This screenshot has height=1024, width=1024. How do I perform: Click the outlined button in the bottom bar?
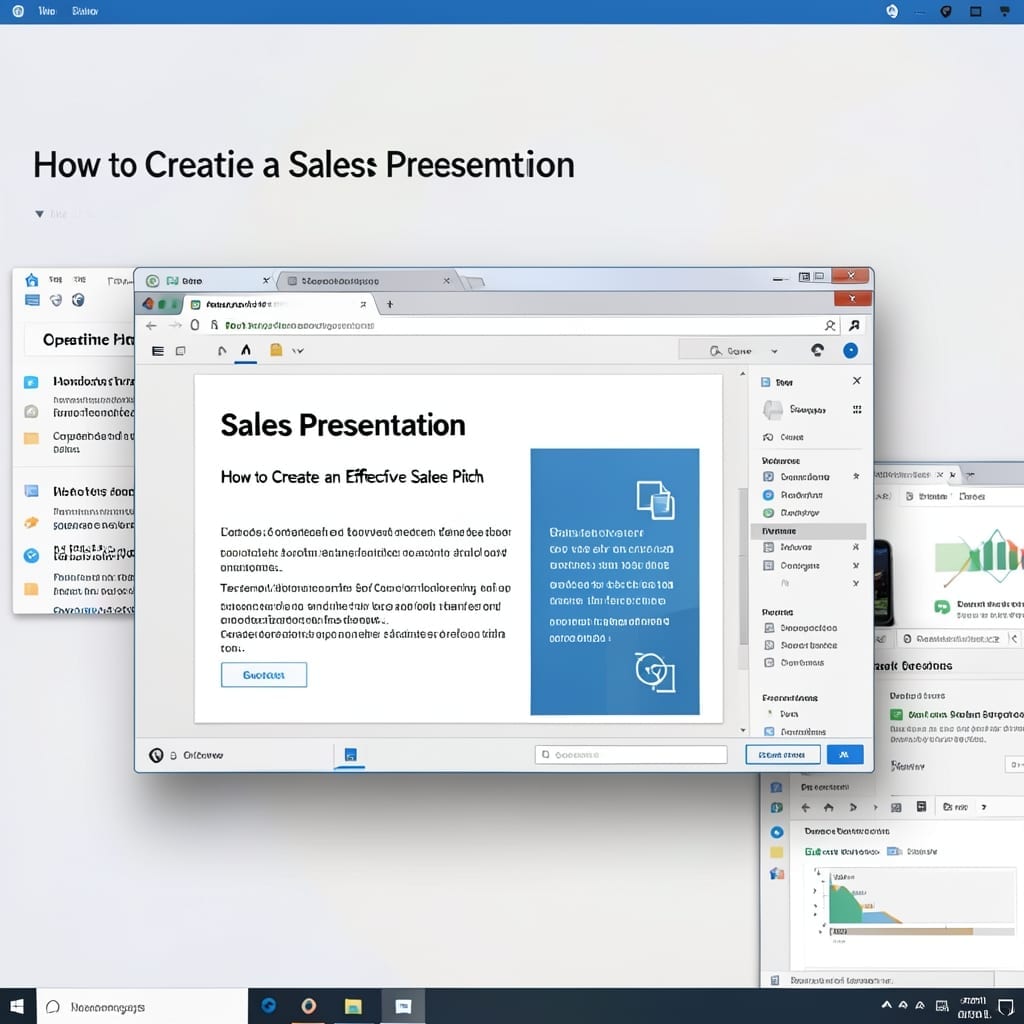pyautogui.click(x=782, y=754)
